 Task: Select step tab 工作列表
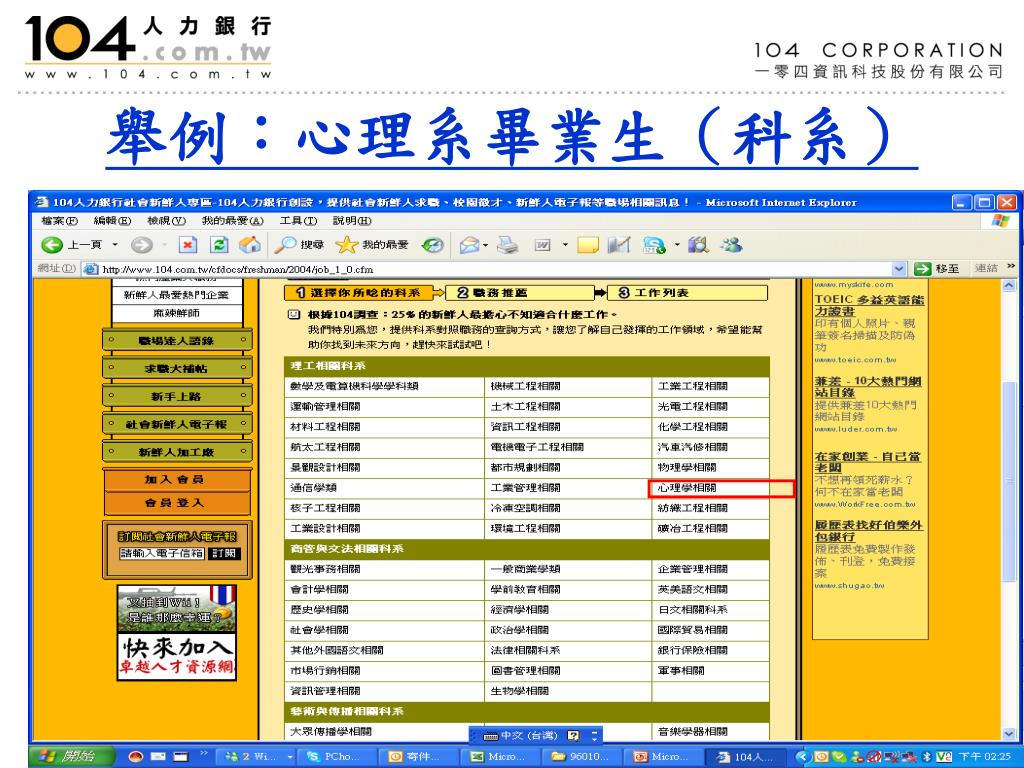coord(686,293)
